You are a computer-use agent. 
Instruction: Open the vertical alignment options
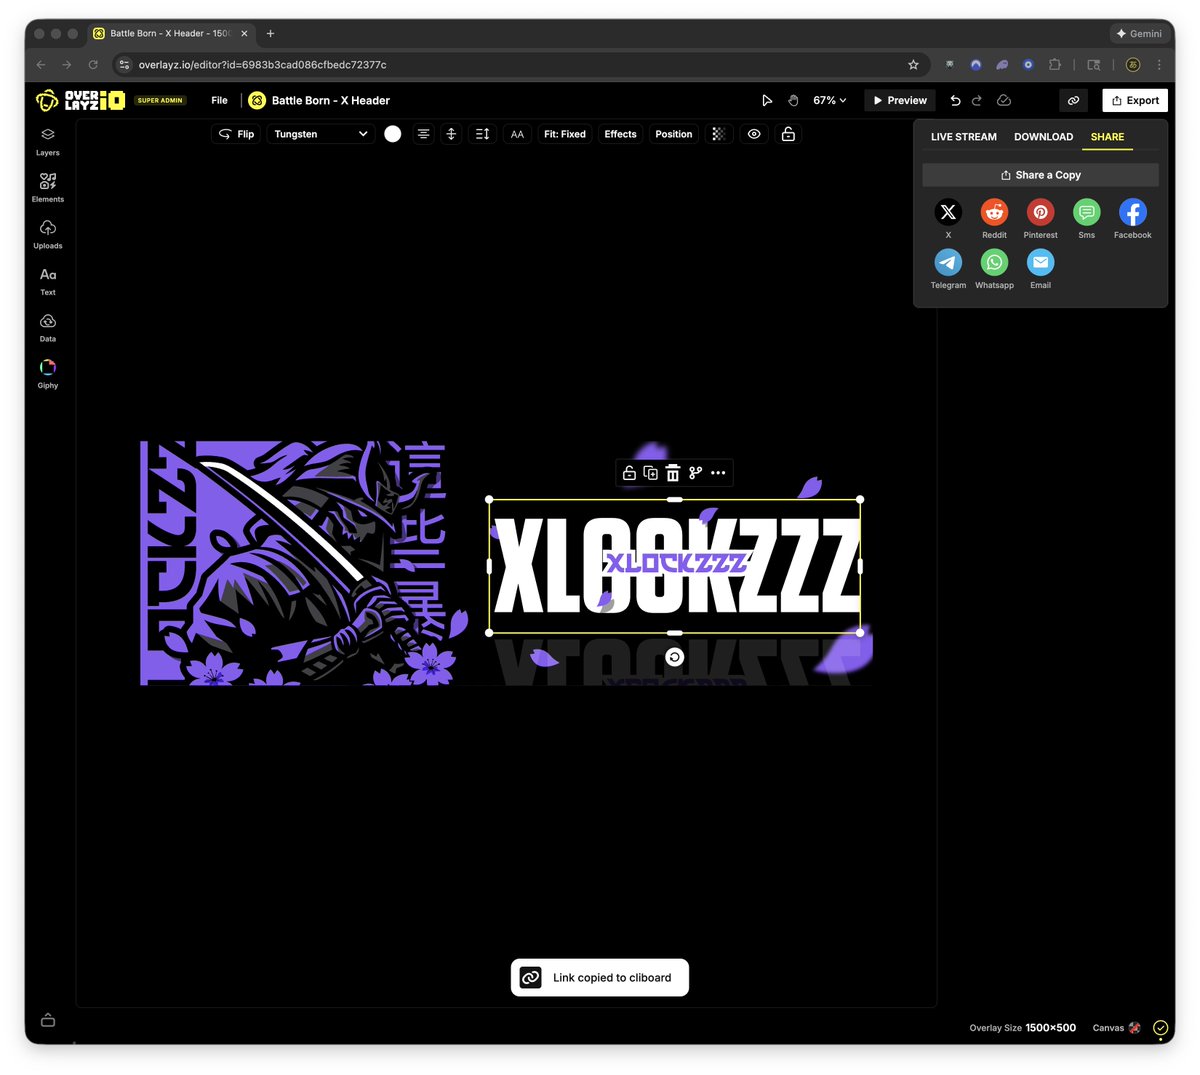click(x=451, y=134)
